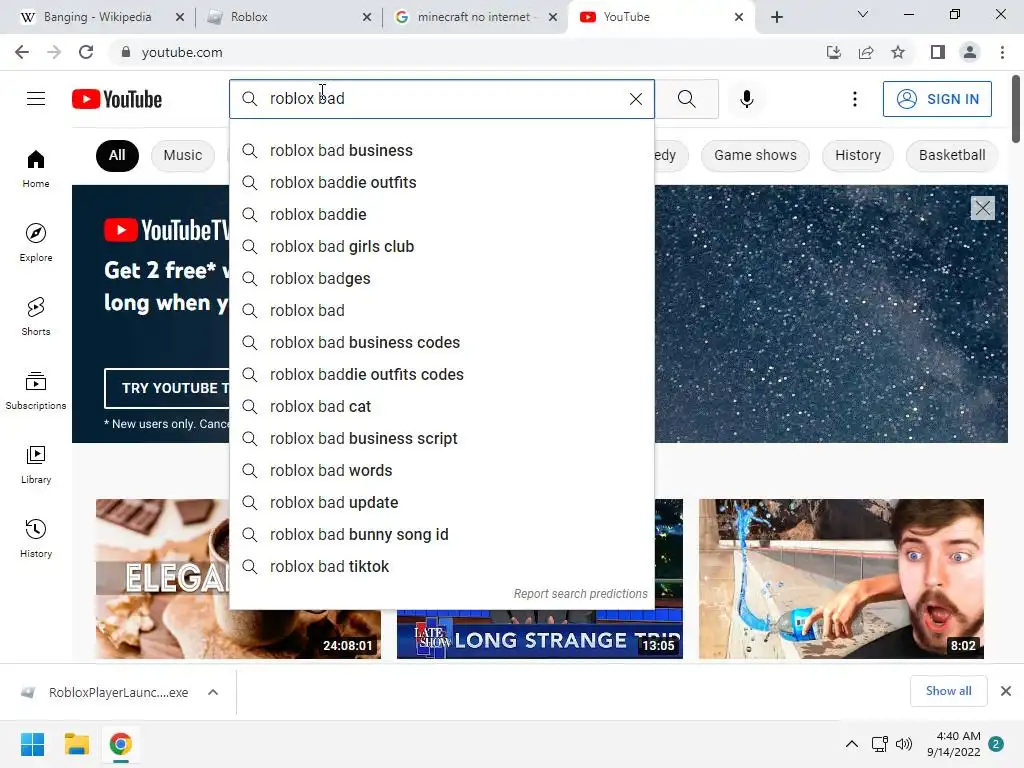Screen dimensions: 1024x768
Task: Choose suggestion 'roblox badges'
Action: (441, 278)
